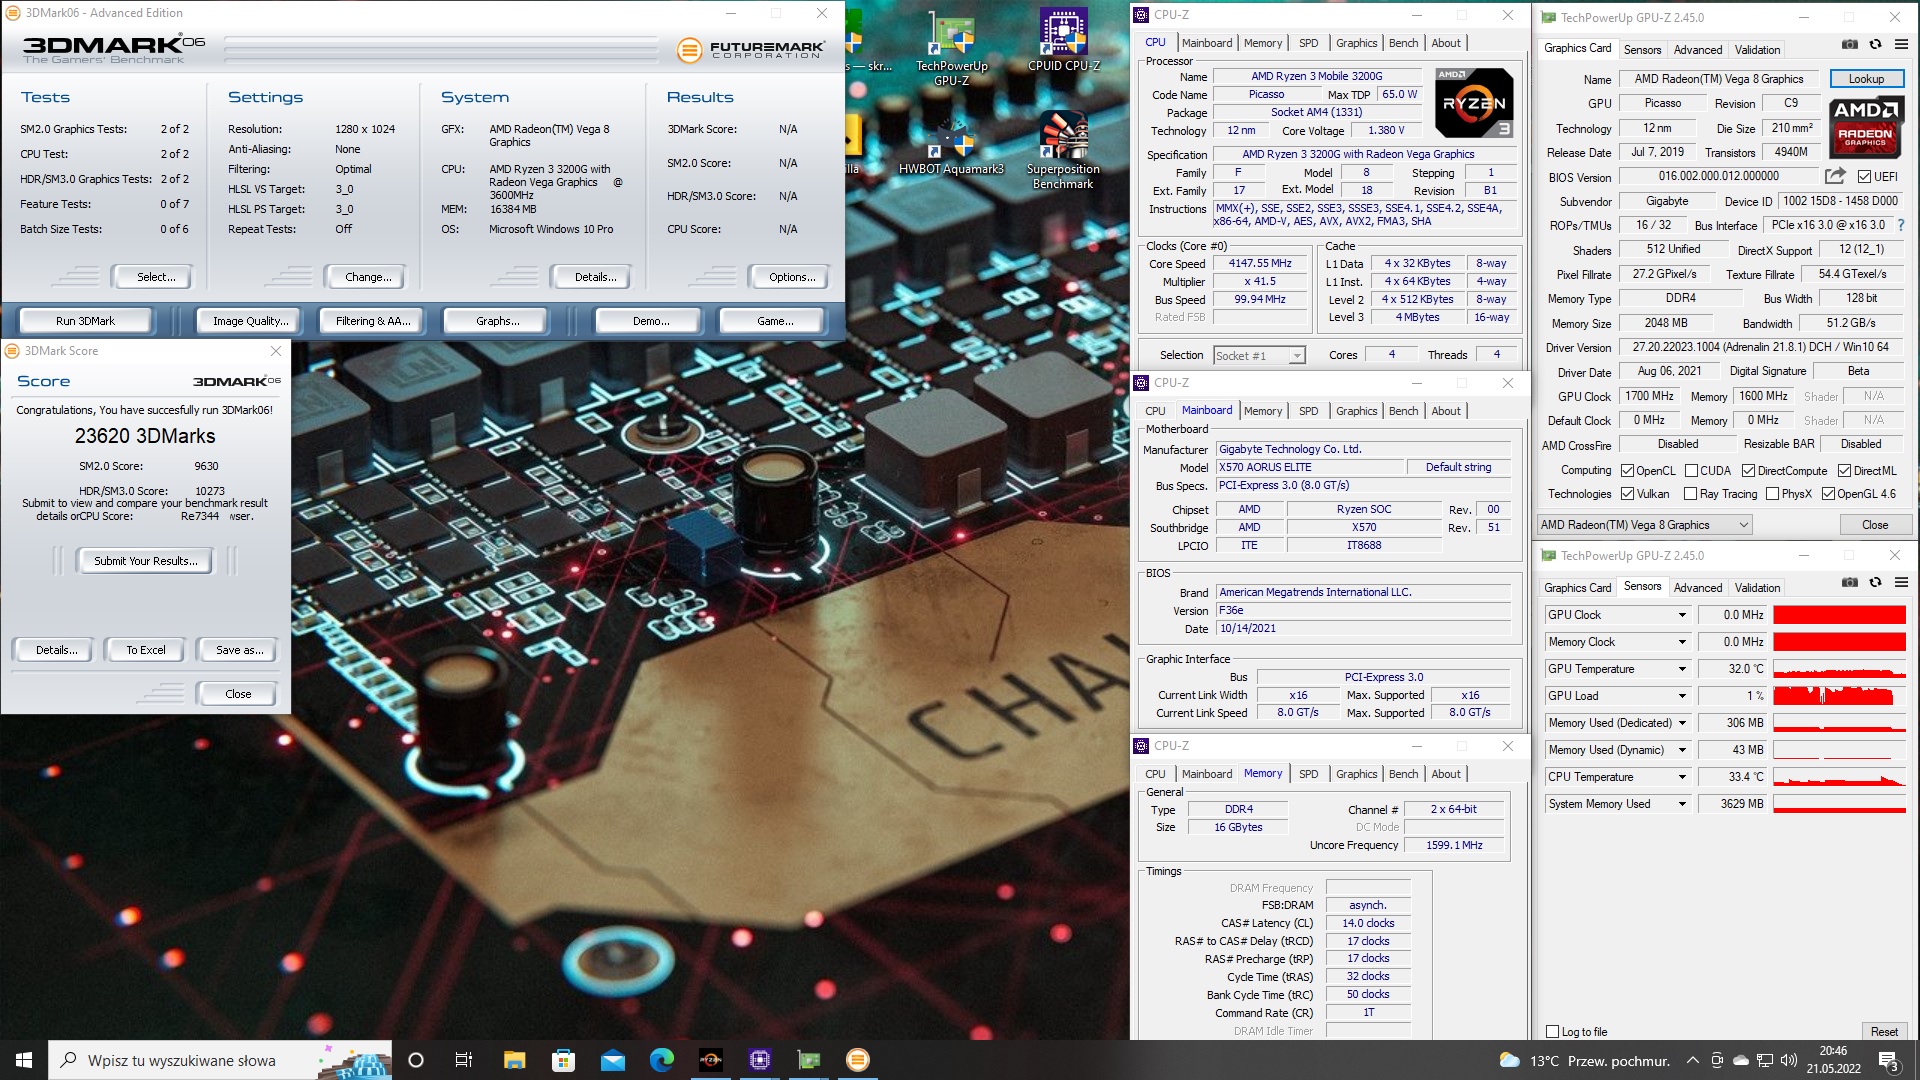Open Mail app from taskbar
This screenshot has height=1080, width=1920.
click(612, 1060)
